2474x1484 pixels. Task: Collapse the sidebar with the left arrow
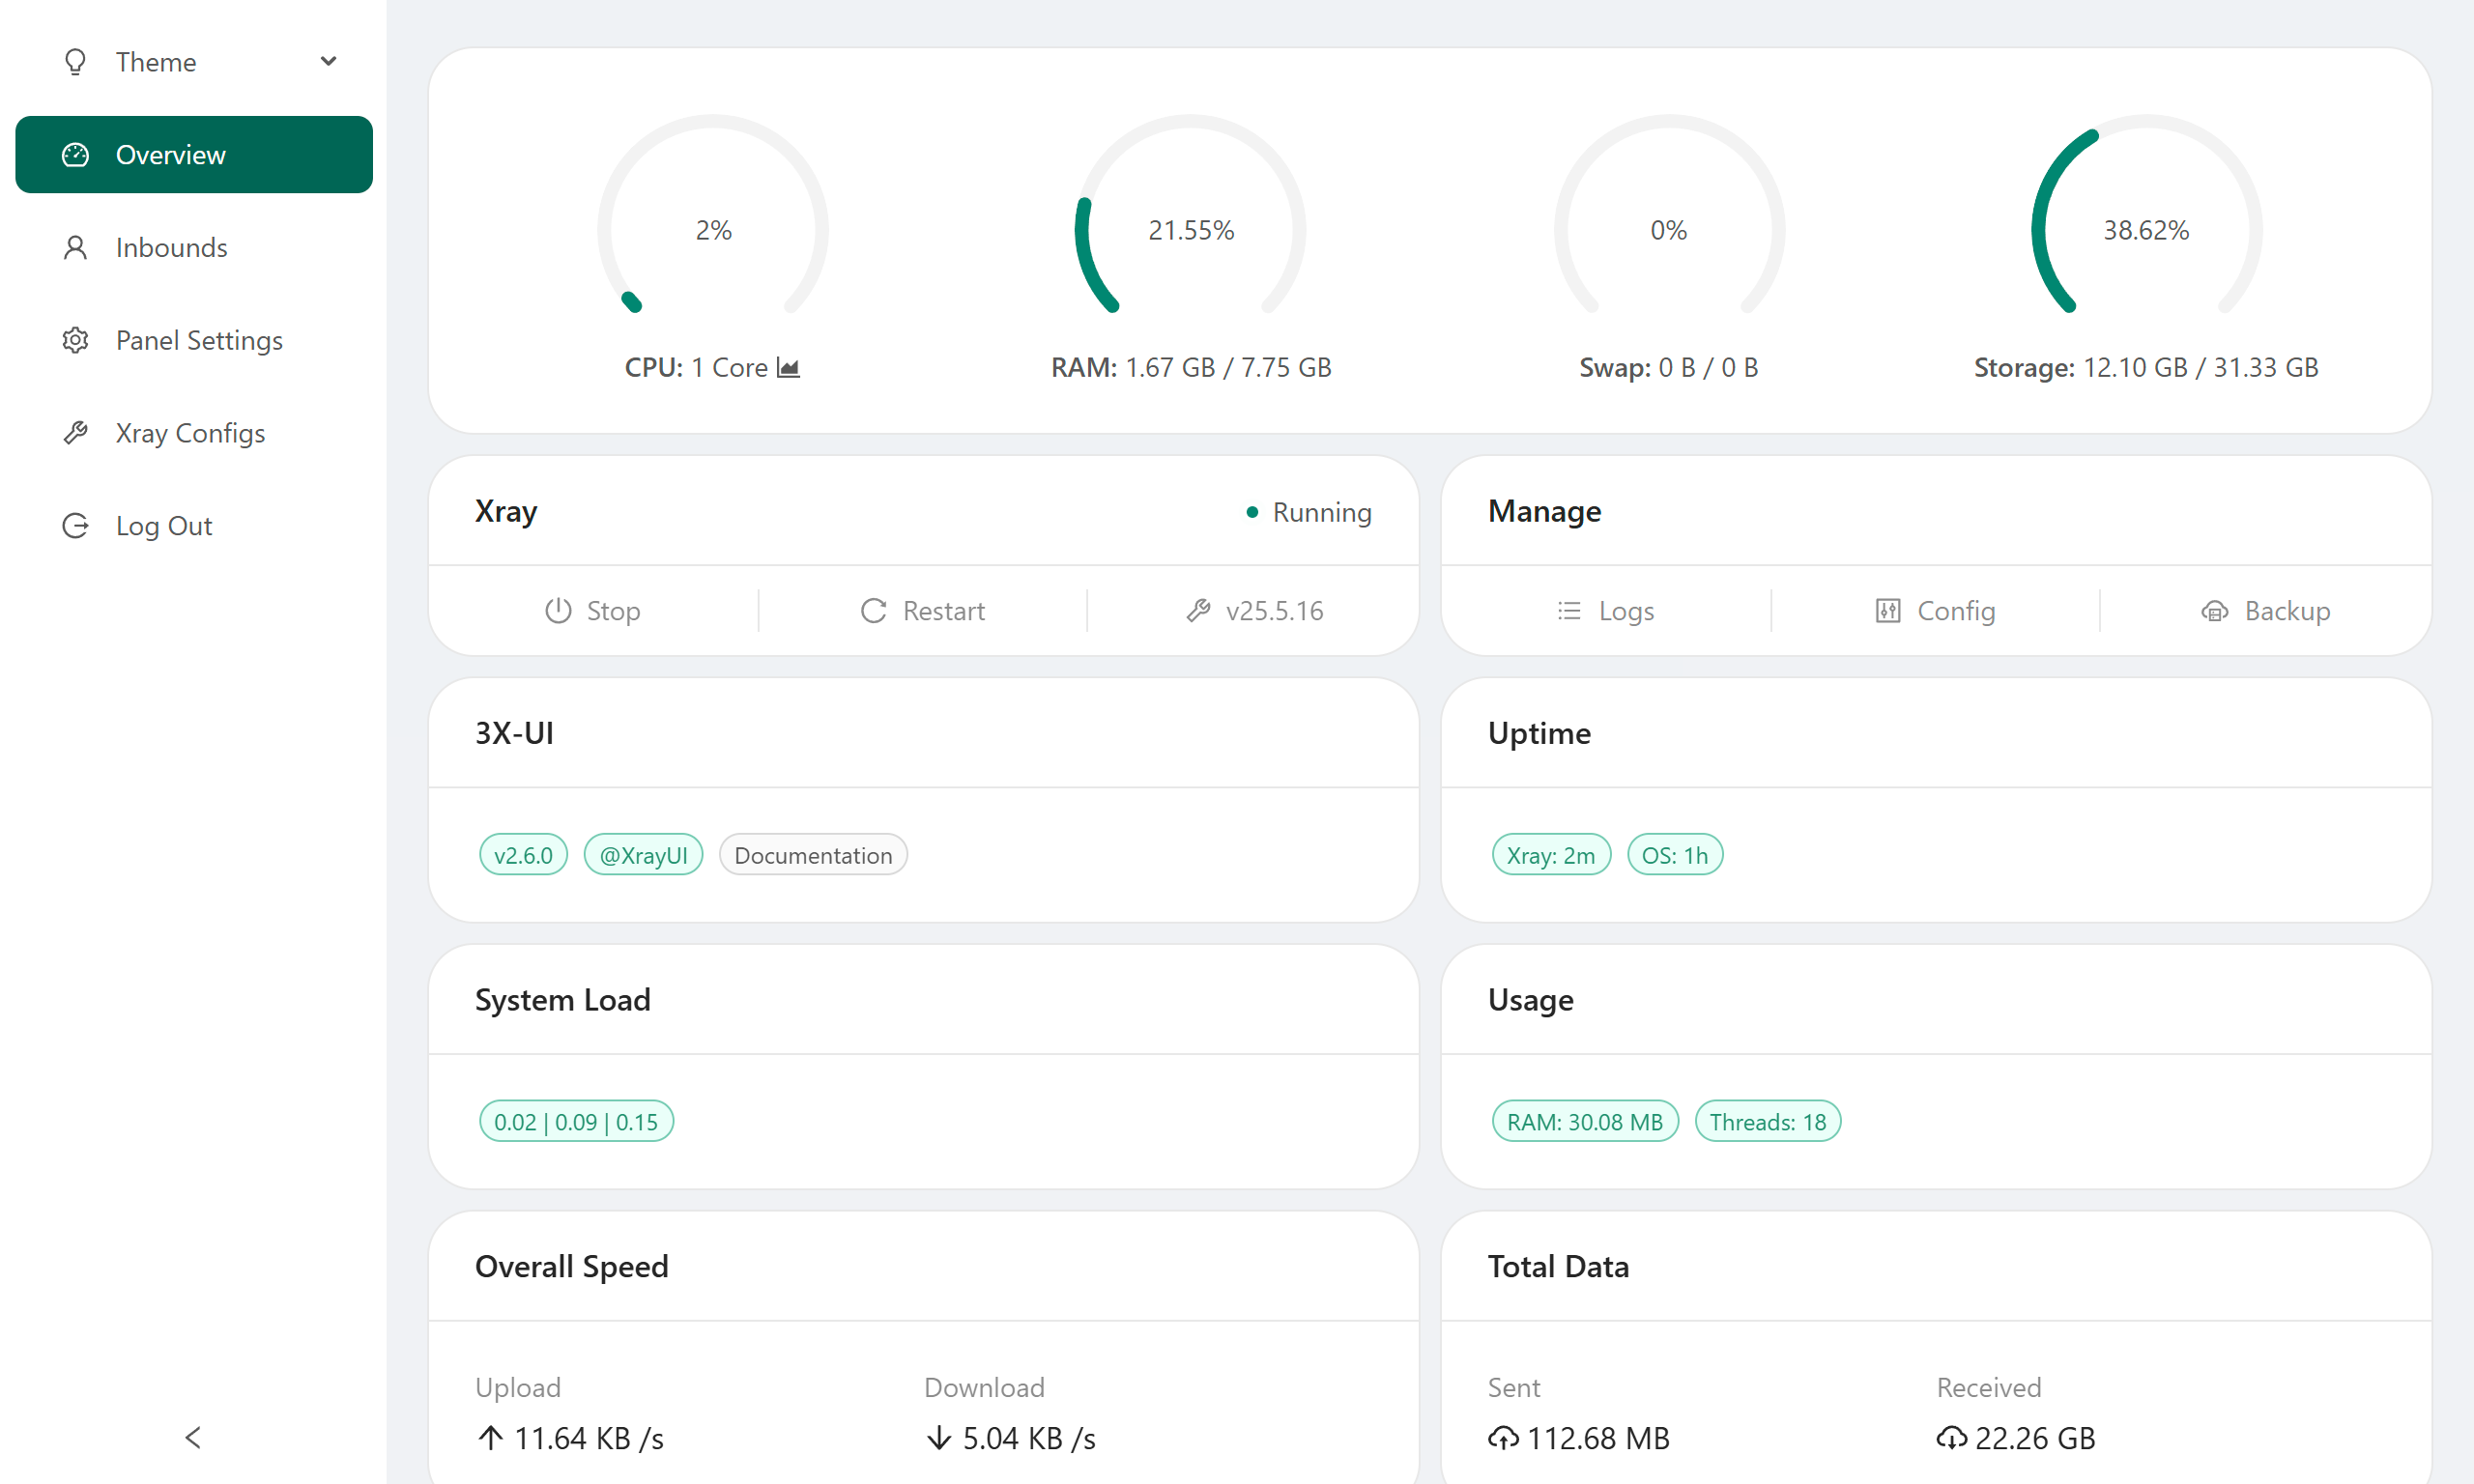(x=193, y=1437)
